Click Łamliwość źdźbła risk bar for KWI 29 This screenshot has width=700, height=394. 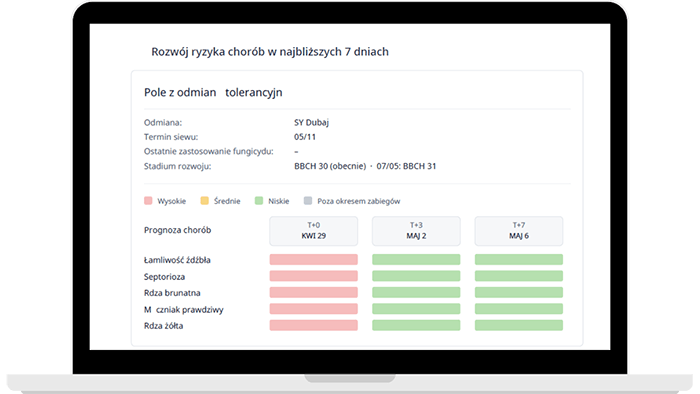click(x=313, y=260)
